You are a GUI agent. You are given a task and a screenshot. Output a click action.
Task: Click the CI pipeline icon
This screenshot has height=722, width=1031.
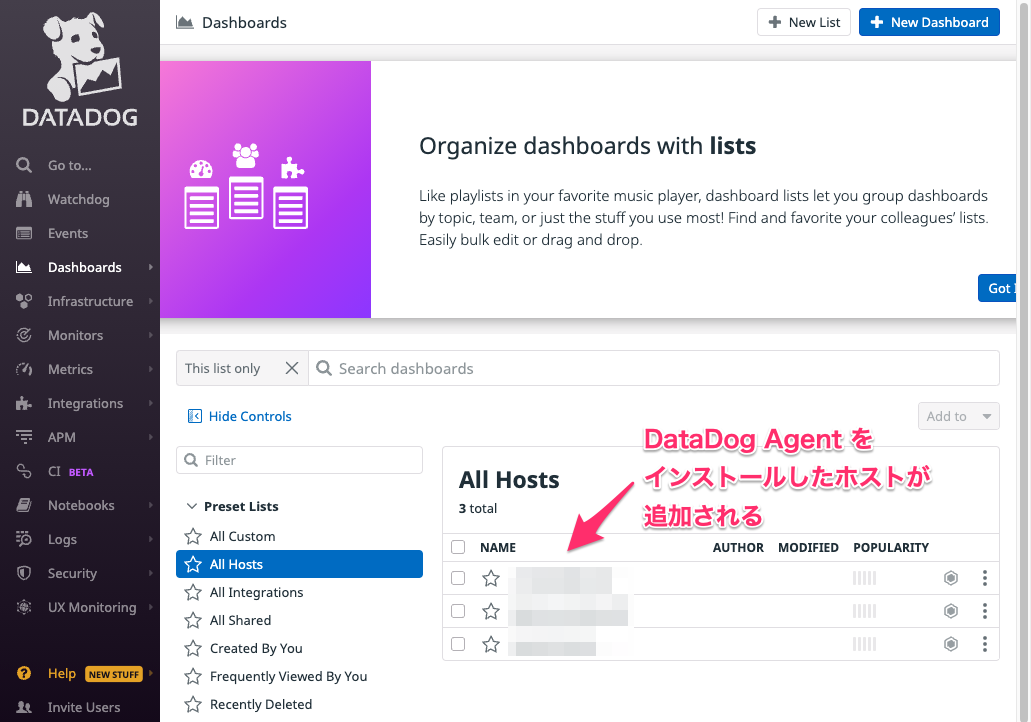[24, 471]
